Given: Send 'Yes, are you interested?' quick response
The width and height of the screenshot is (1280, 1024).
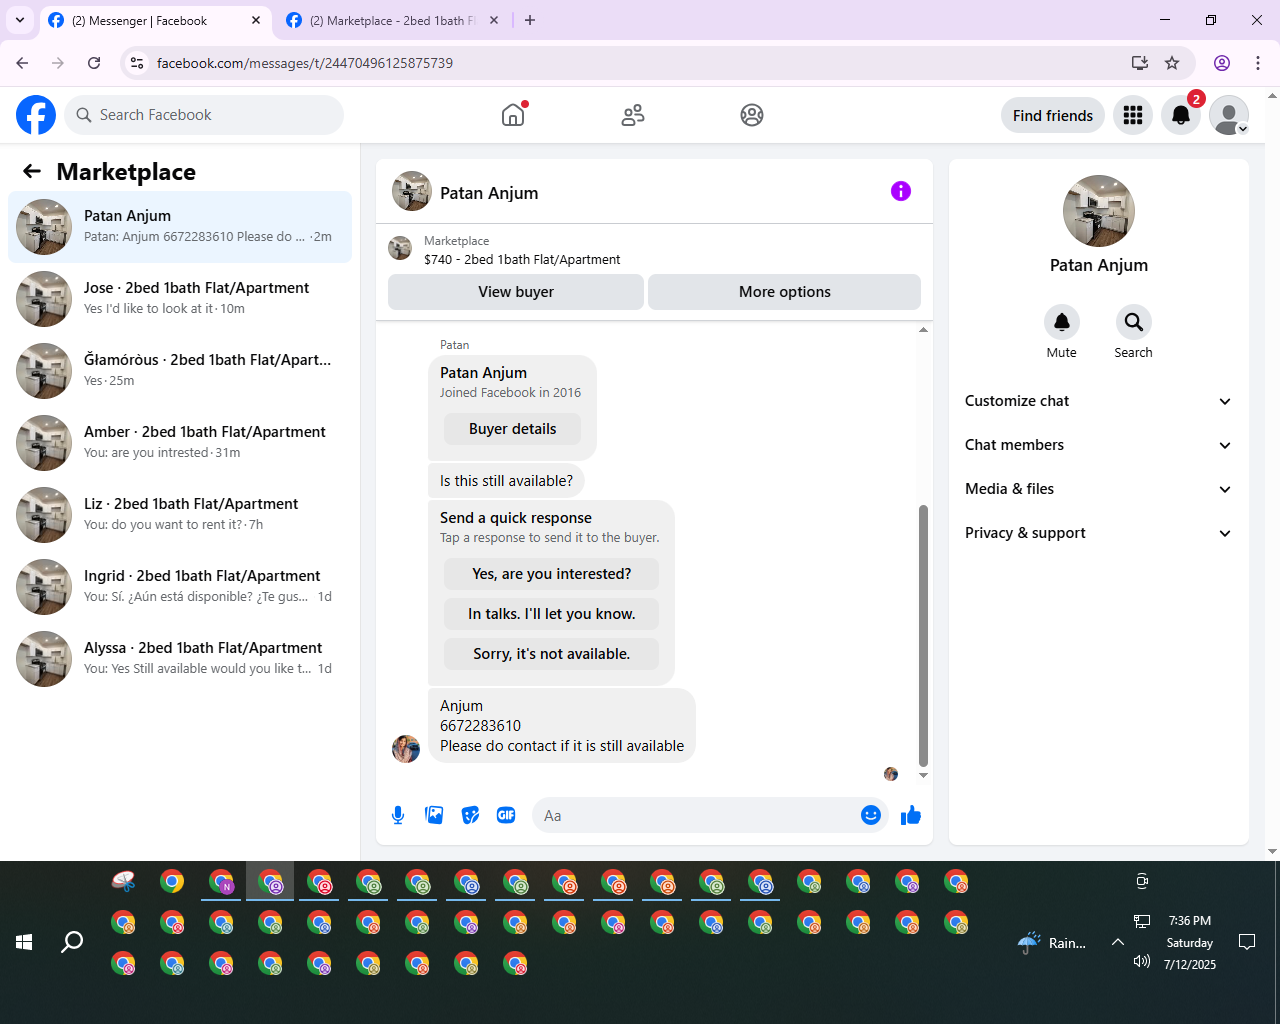Looking at the screenshot, I should pyautogui.click(x=552, y=574).
